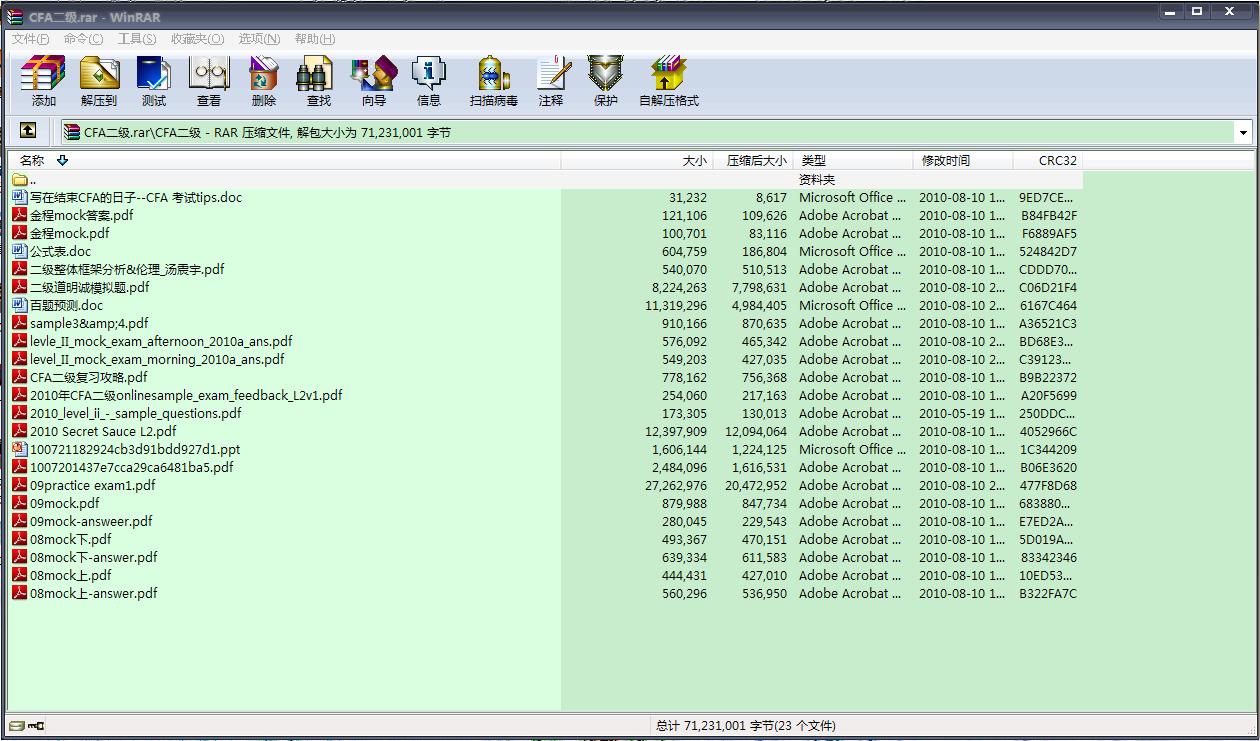
Task: Click the RAR archive icon in the address bar
Action: click(x=72, y=132)
